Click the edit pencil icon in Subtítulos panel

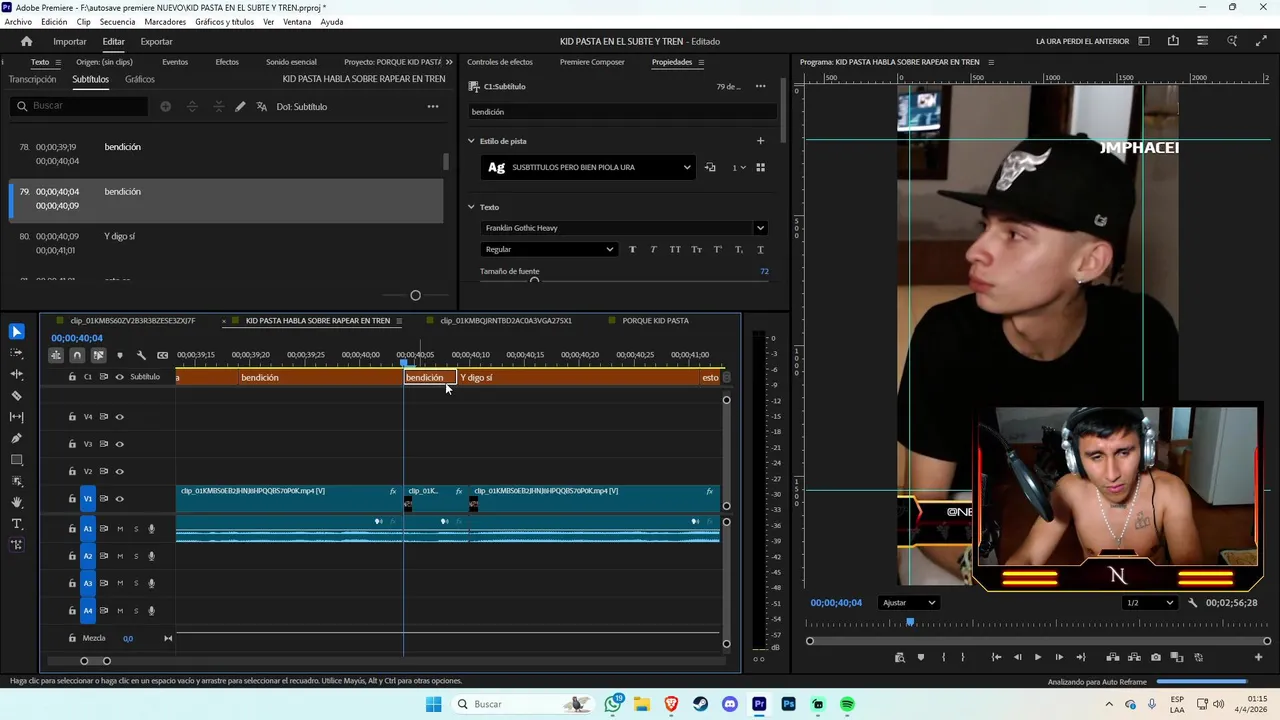click(240, 106)
